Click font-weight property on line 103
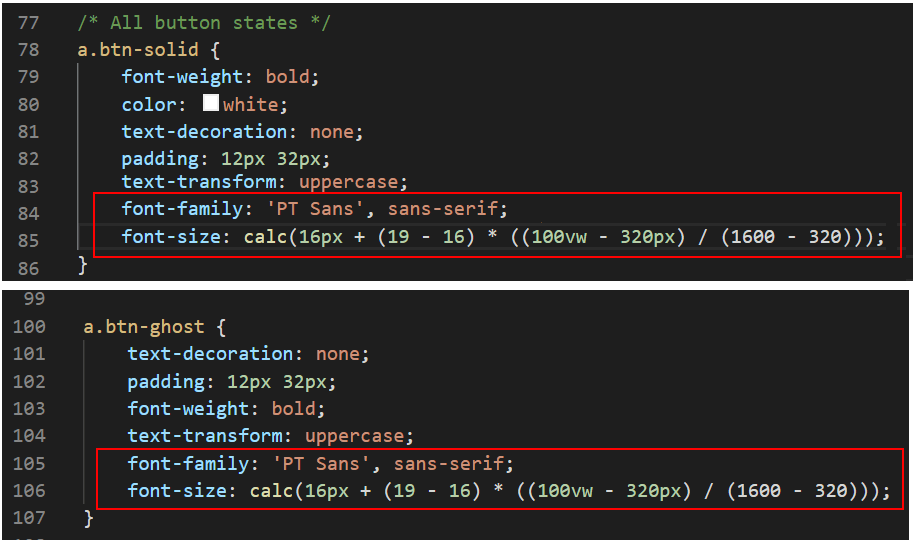The image size is (914, 544). [x=188, y=409]
